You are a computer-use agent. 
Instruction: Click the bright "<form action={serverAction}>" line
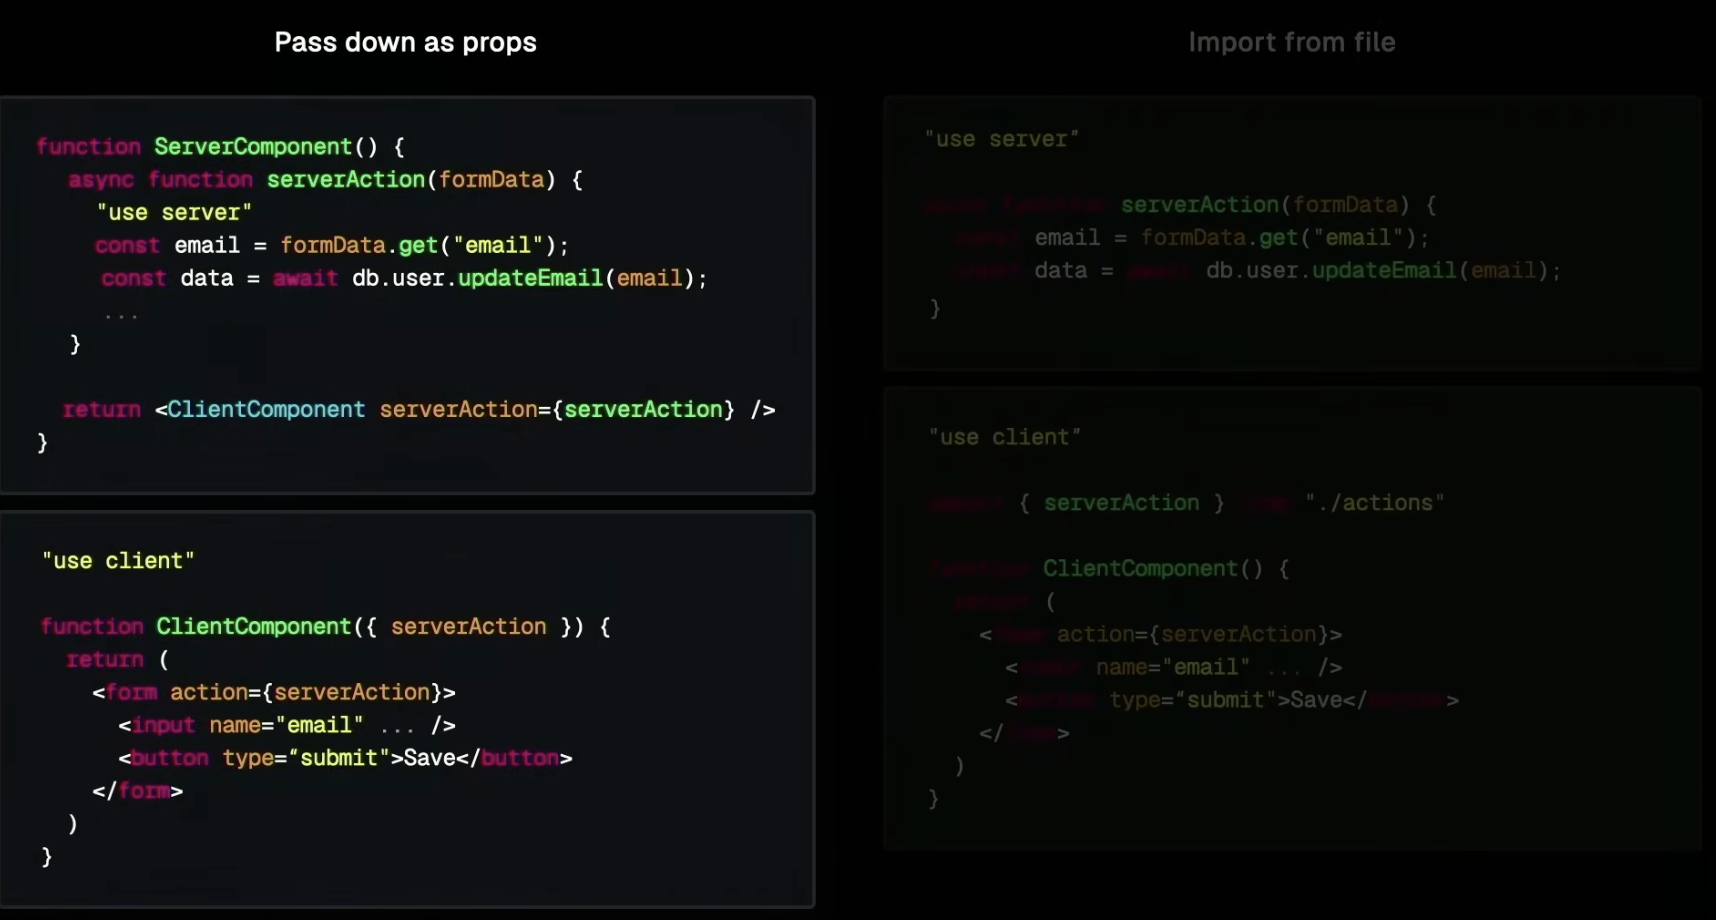(x=274, y=692)
